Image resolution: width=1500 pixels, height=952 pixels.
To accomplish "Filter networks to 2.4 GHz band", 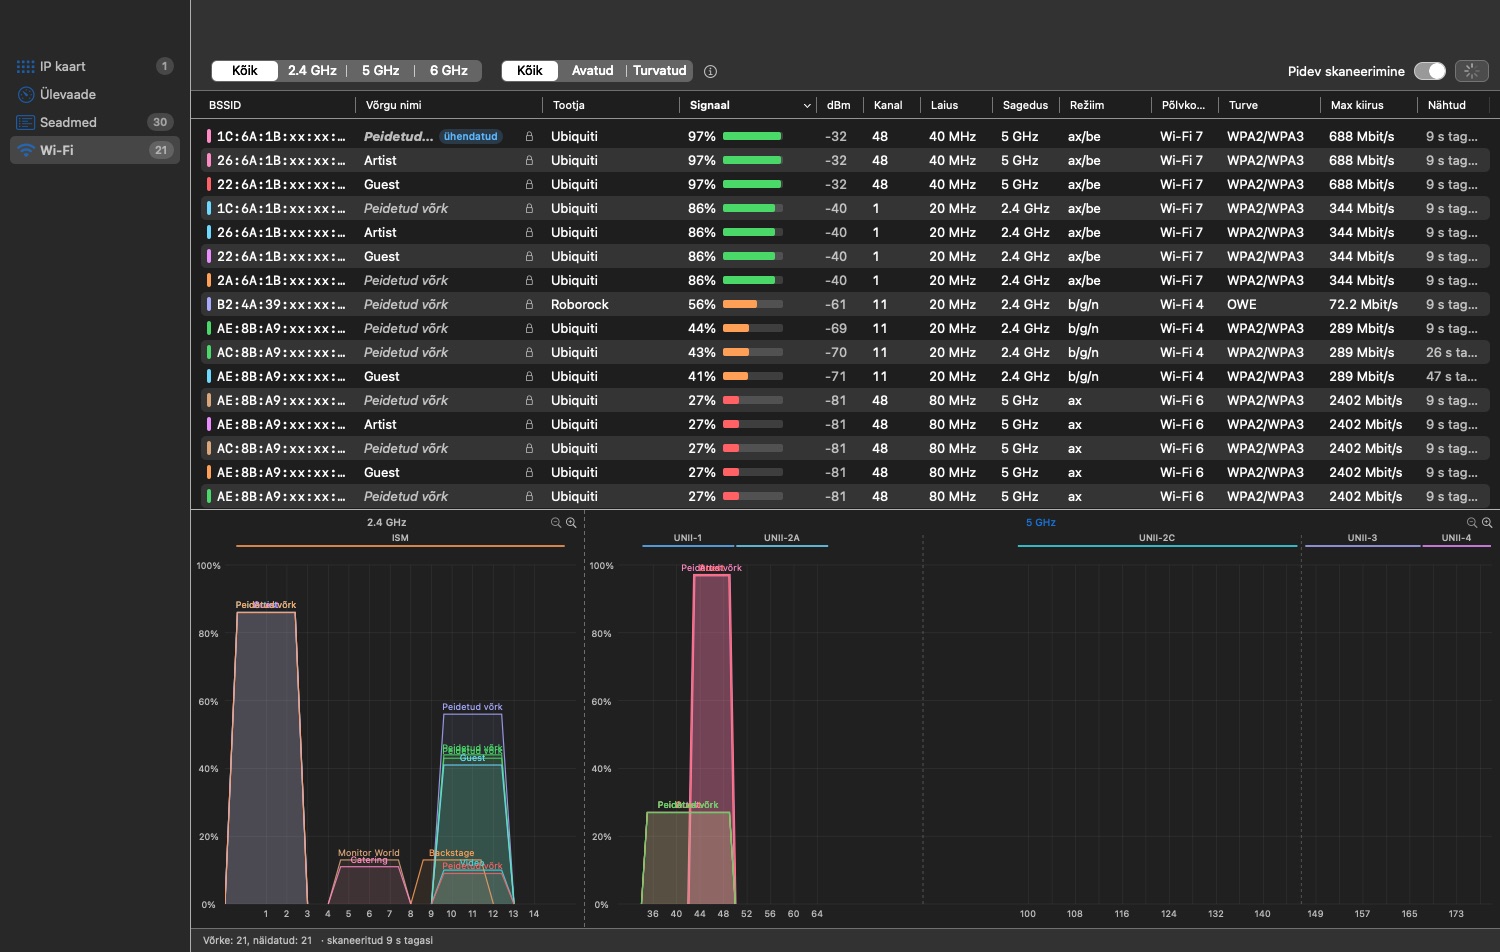I will tap(312, 71).
